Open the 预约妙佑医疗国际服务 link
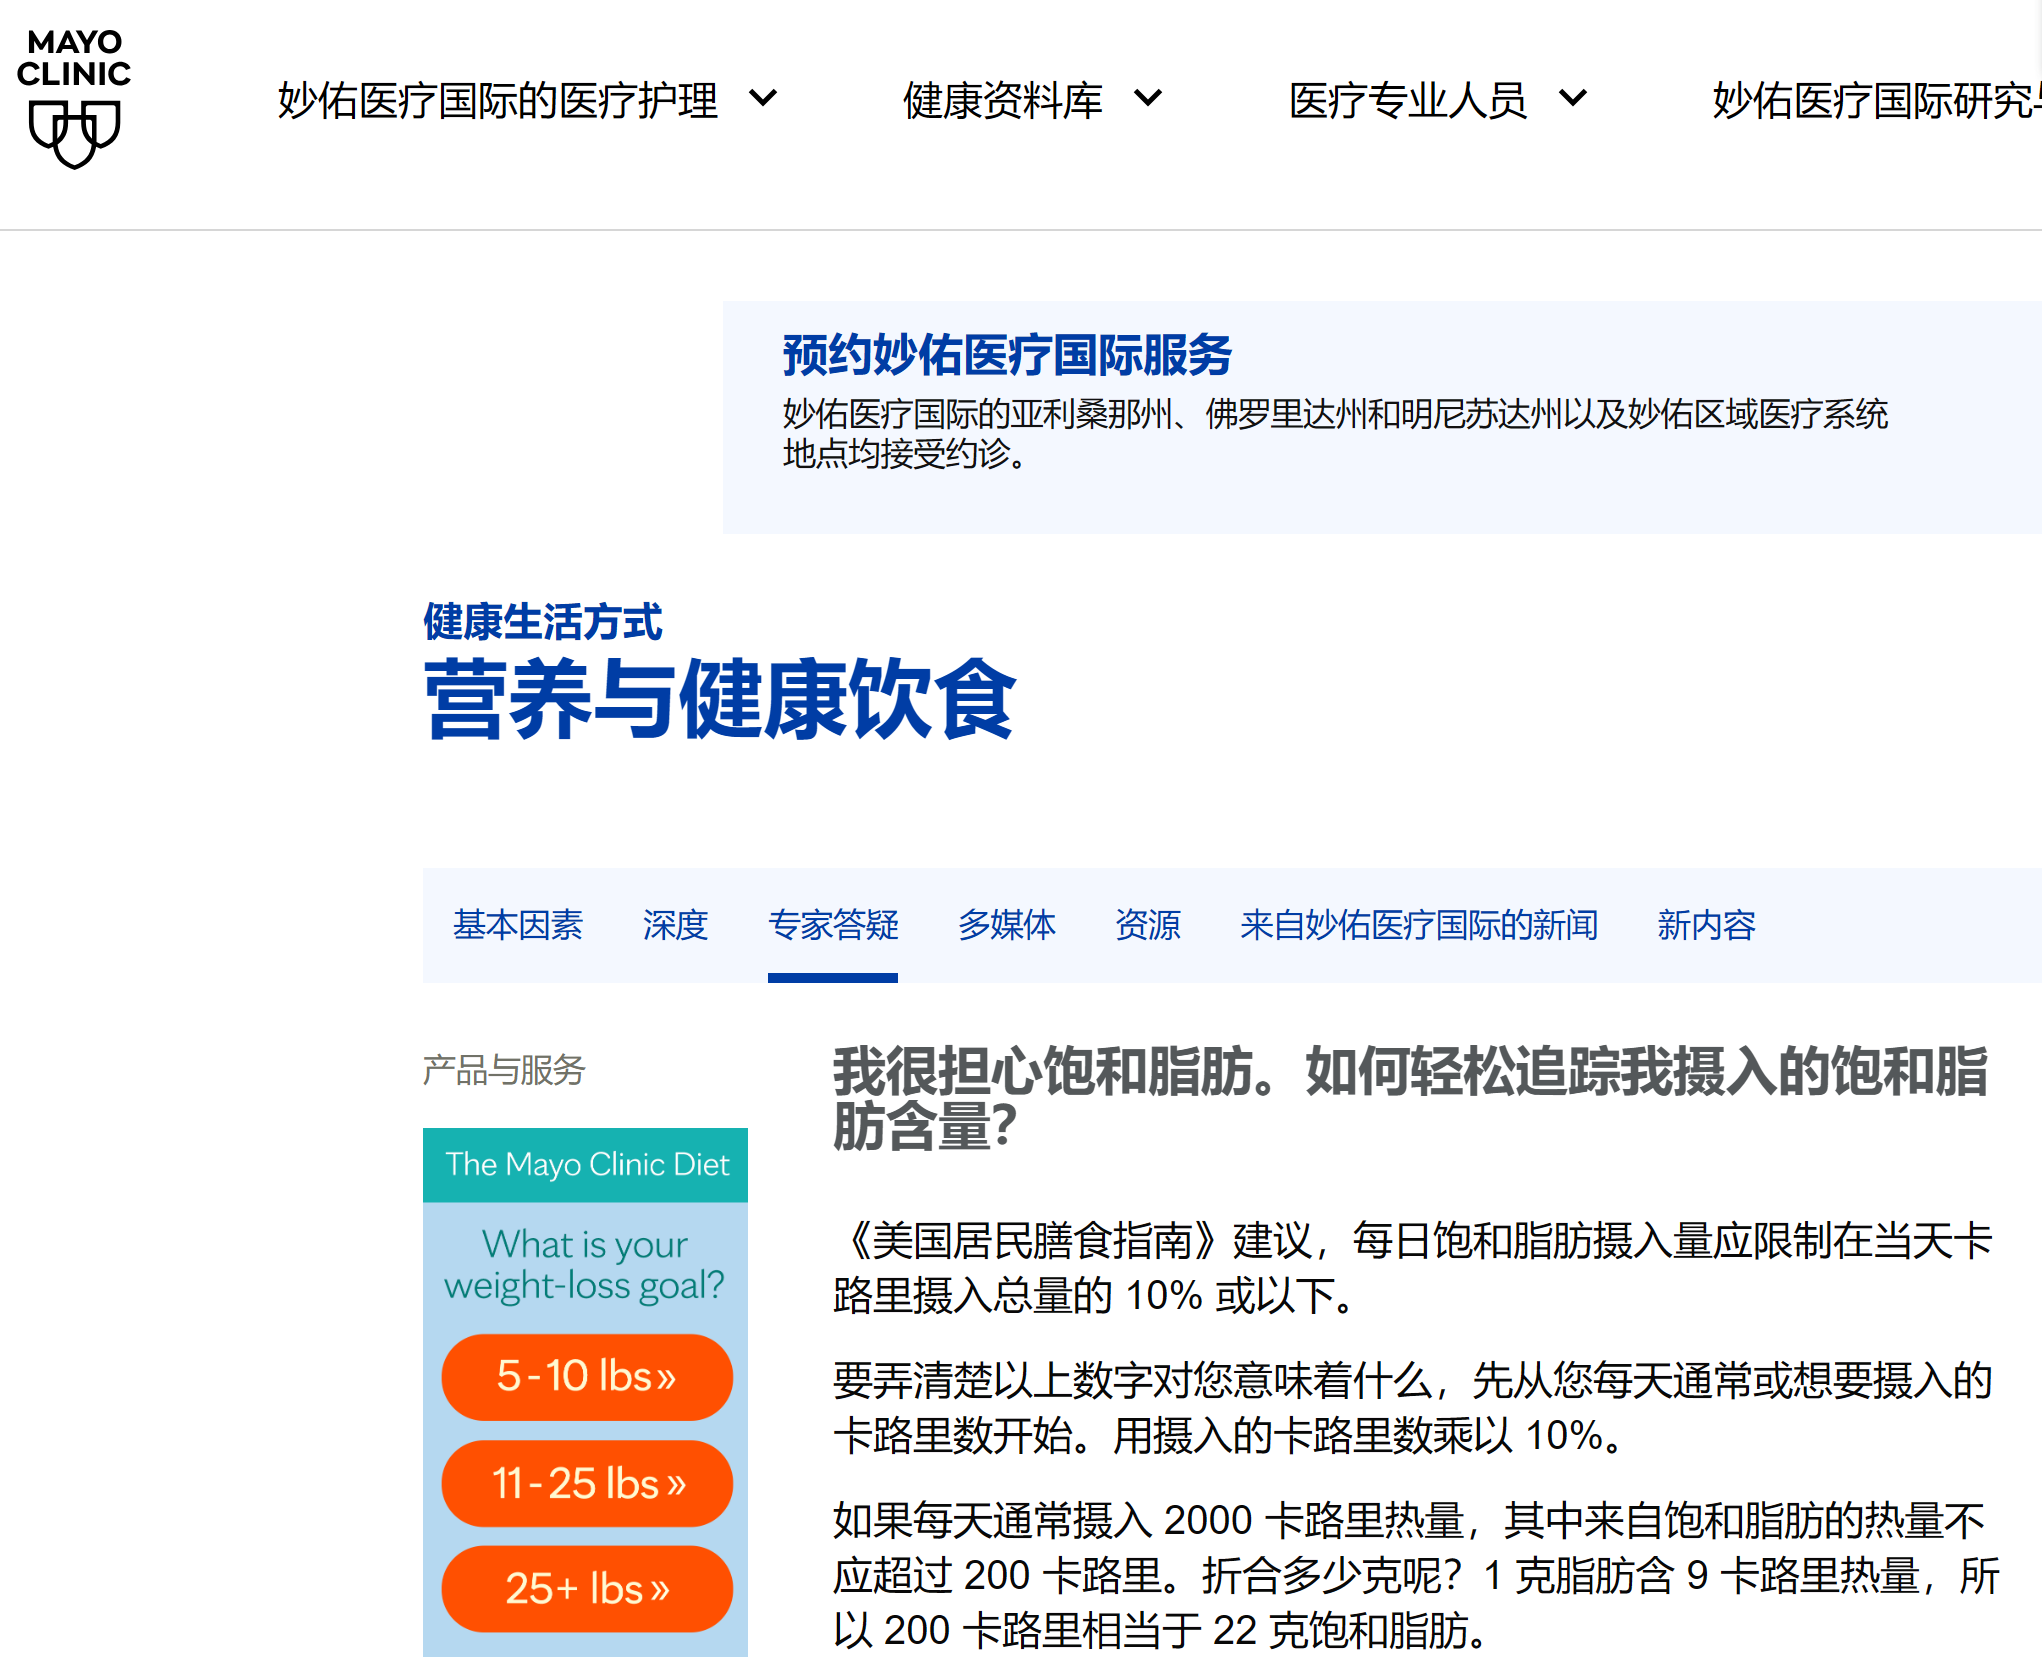Screen dimensions: 2042x1680 (x=1006, y=356)
